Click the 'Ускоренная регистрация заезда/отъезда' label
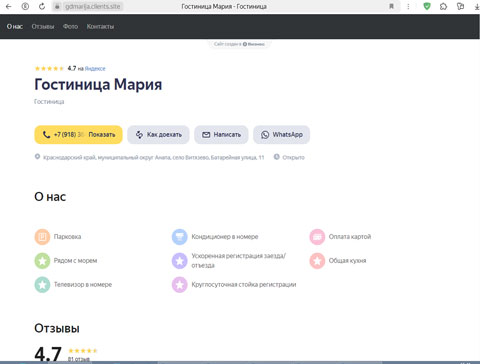 pyautogui.click(x=238, y=261)
